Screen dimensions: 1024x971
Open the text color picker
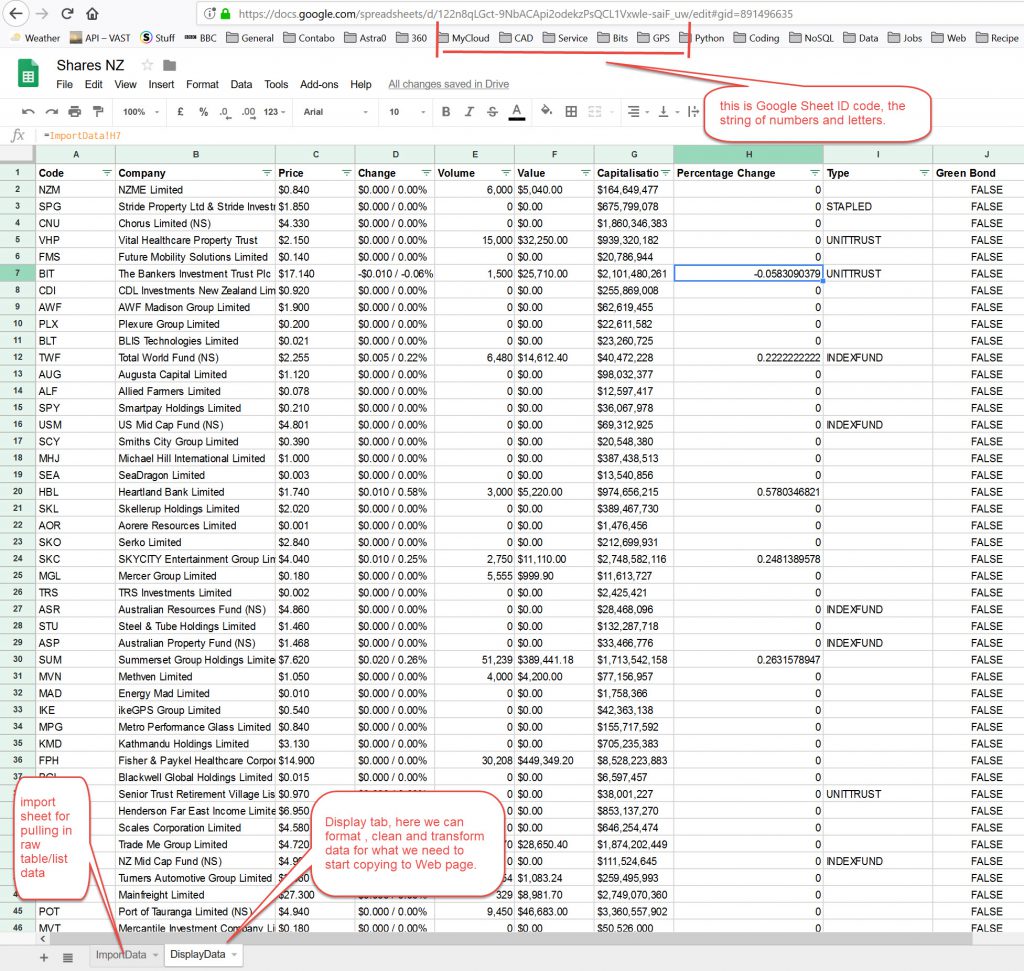[x=516, y=112]
